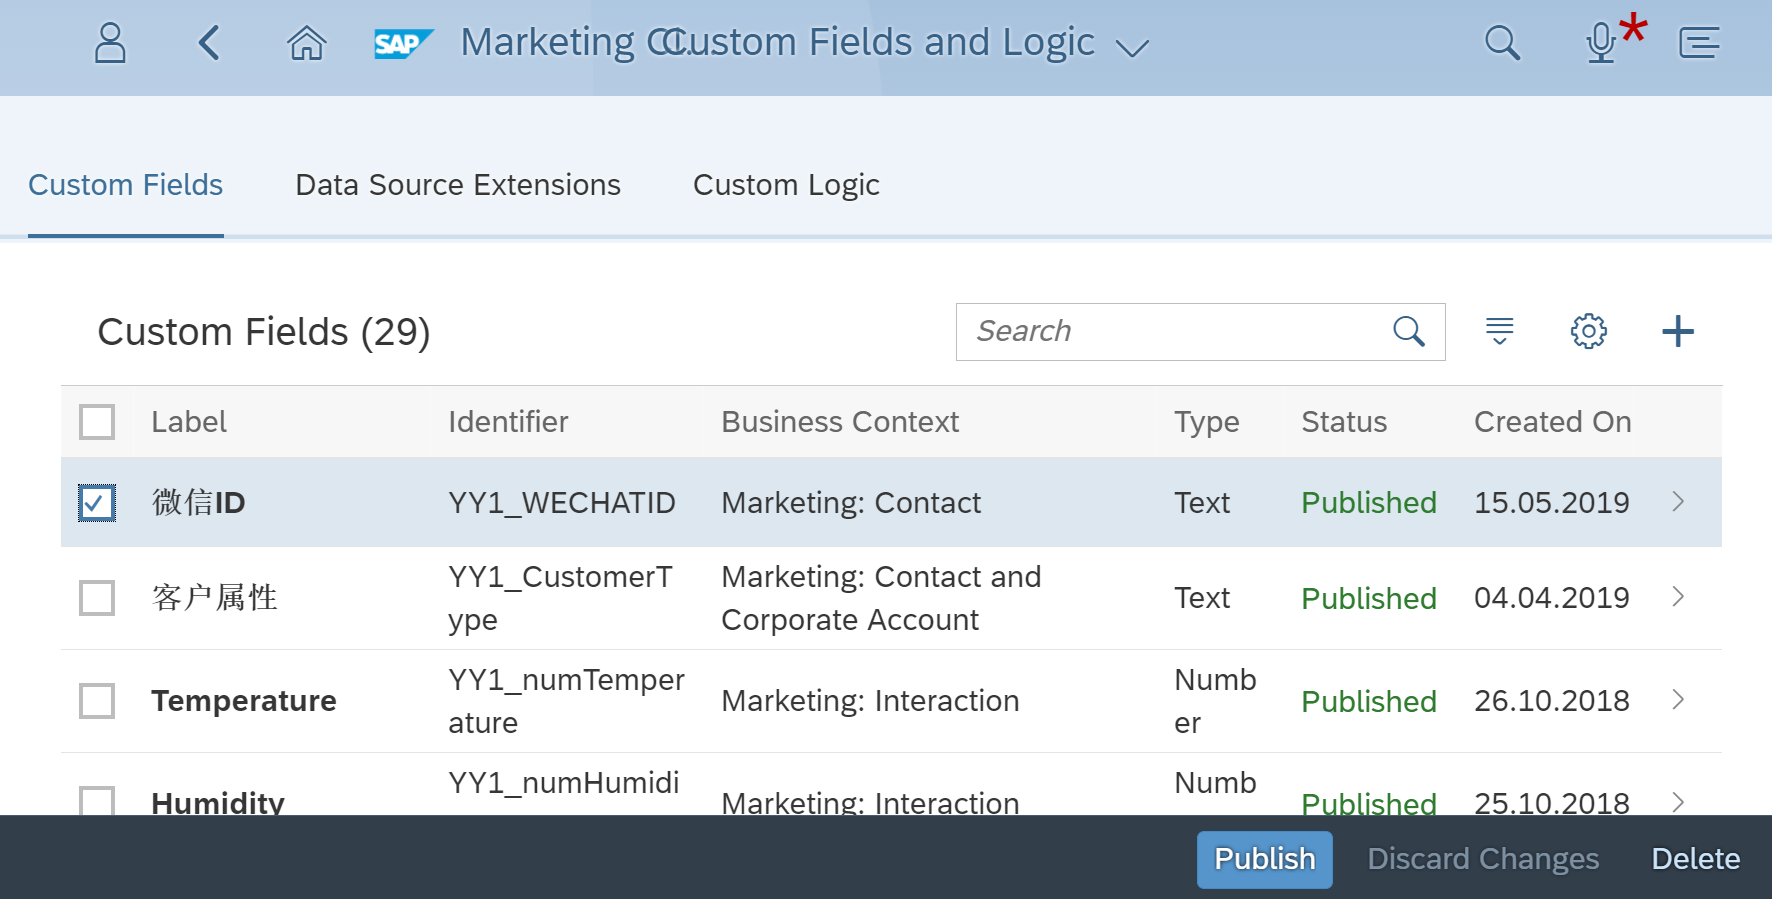Click the SAP logo

point(402,44)
